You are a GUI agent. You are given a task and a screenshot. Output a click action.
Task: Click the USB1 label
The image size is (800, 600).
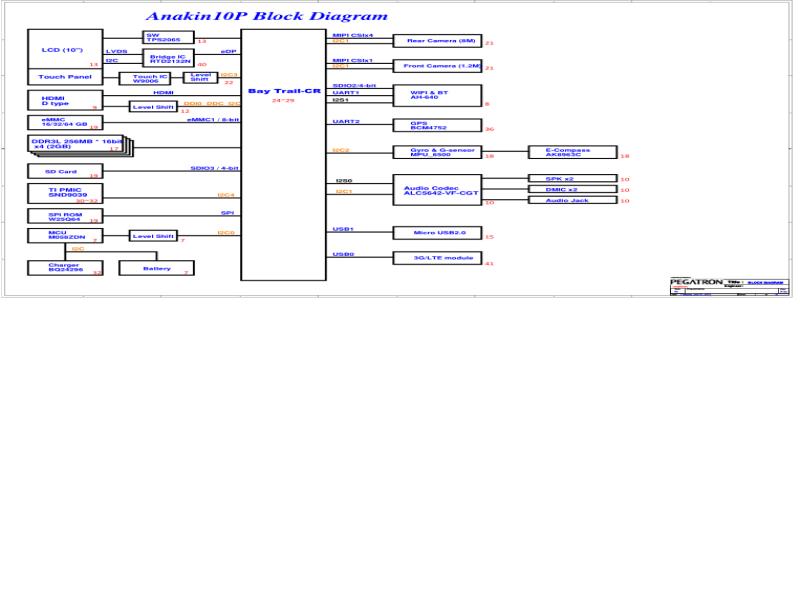343,229
